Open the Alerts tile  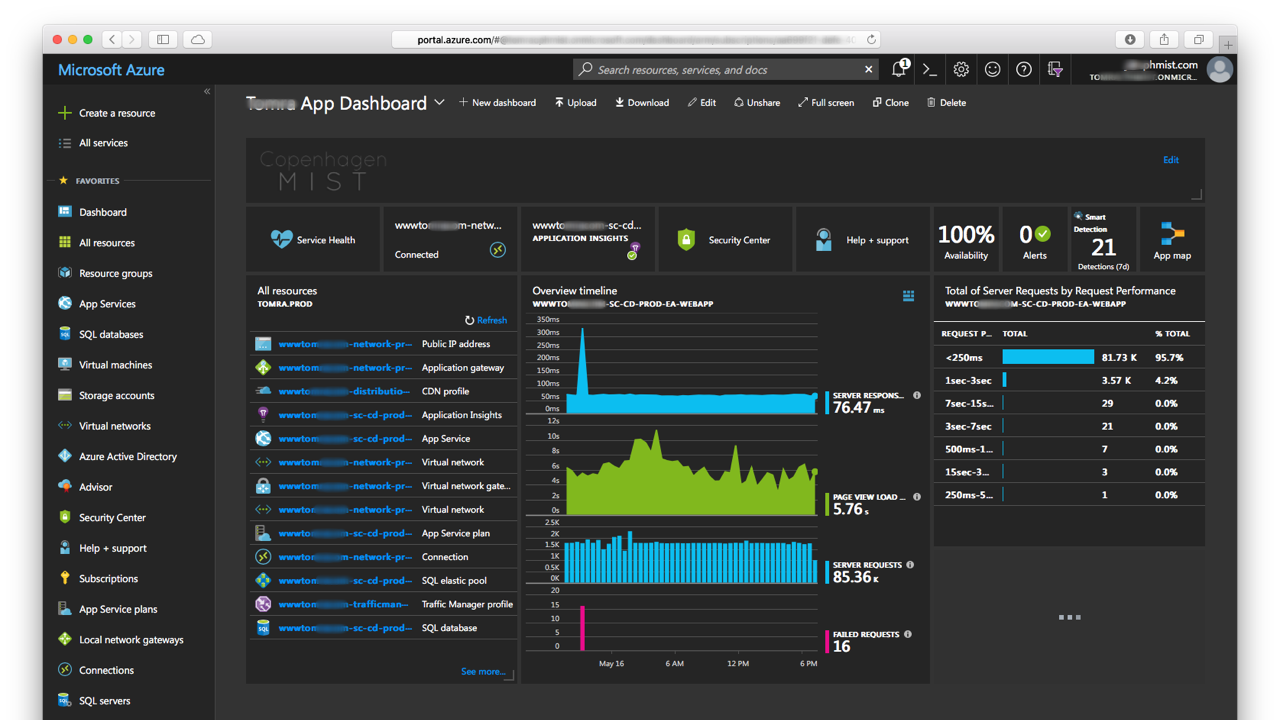tap(1035, 239)
